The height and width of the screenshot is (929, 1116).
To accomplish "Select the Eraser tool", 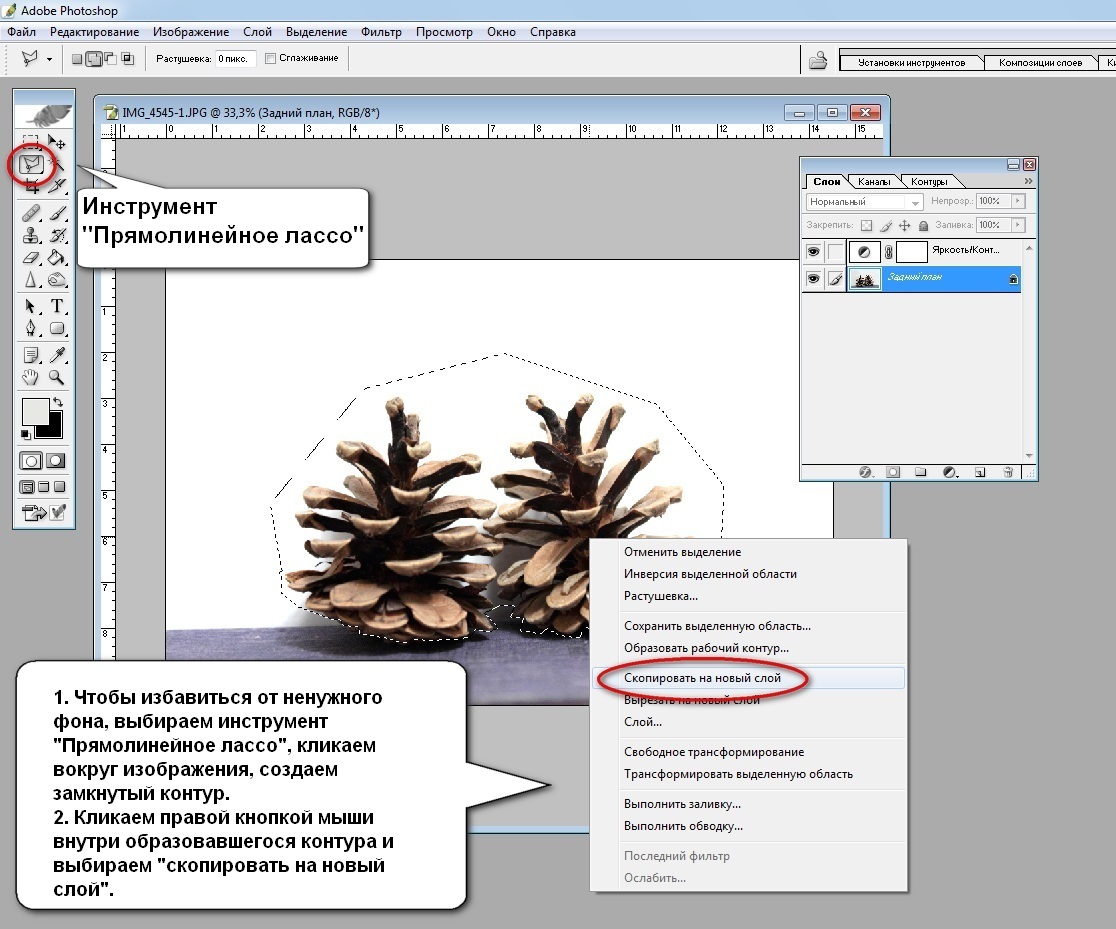I will 31,257.
